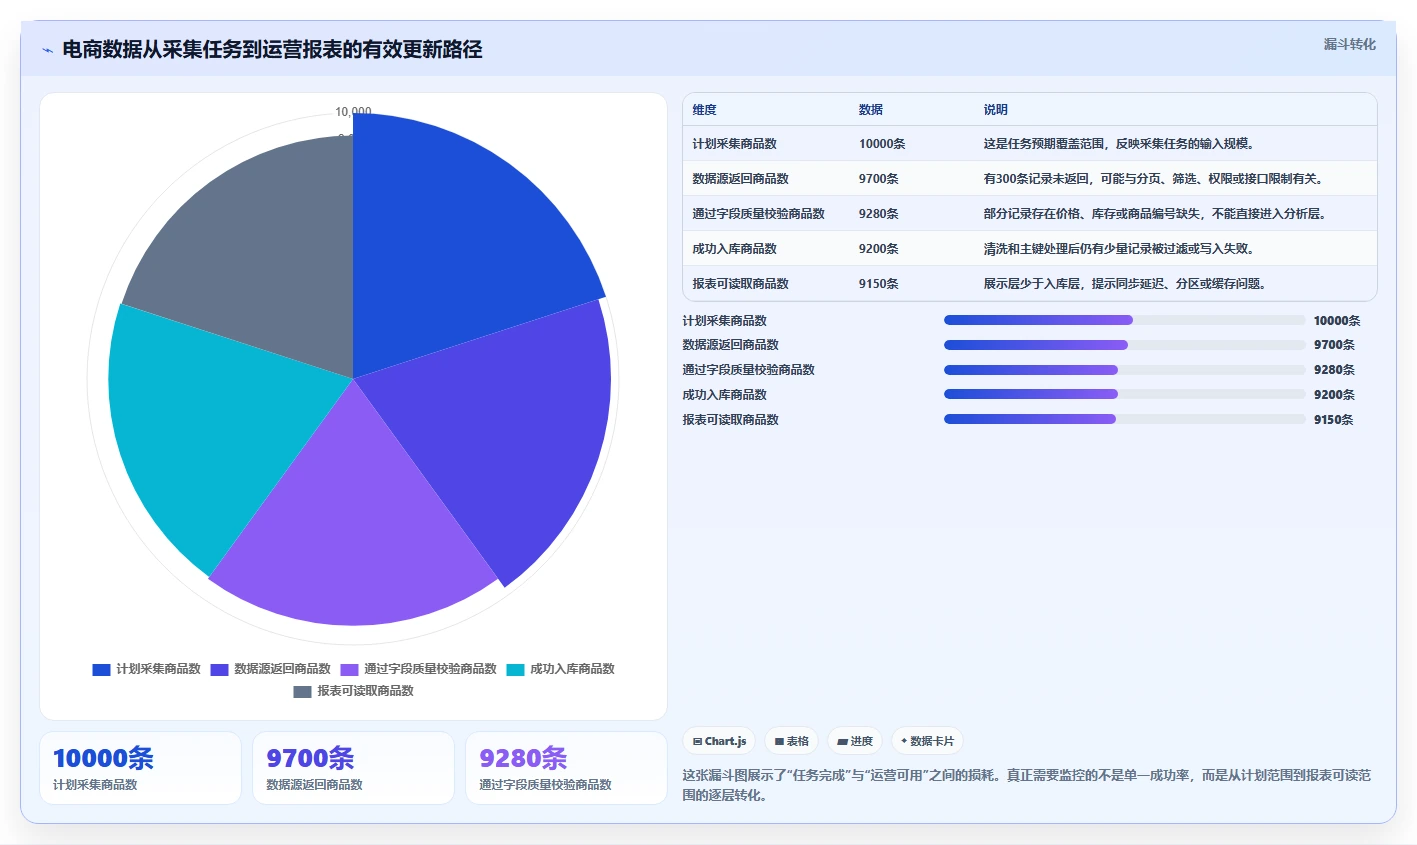1417x845 pixels.
Task: Click the 漏斗转化 label in header
Action: [x=1349, y=44]
